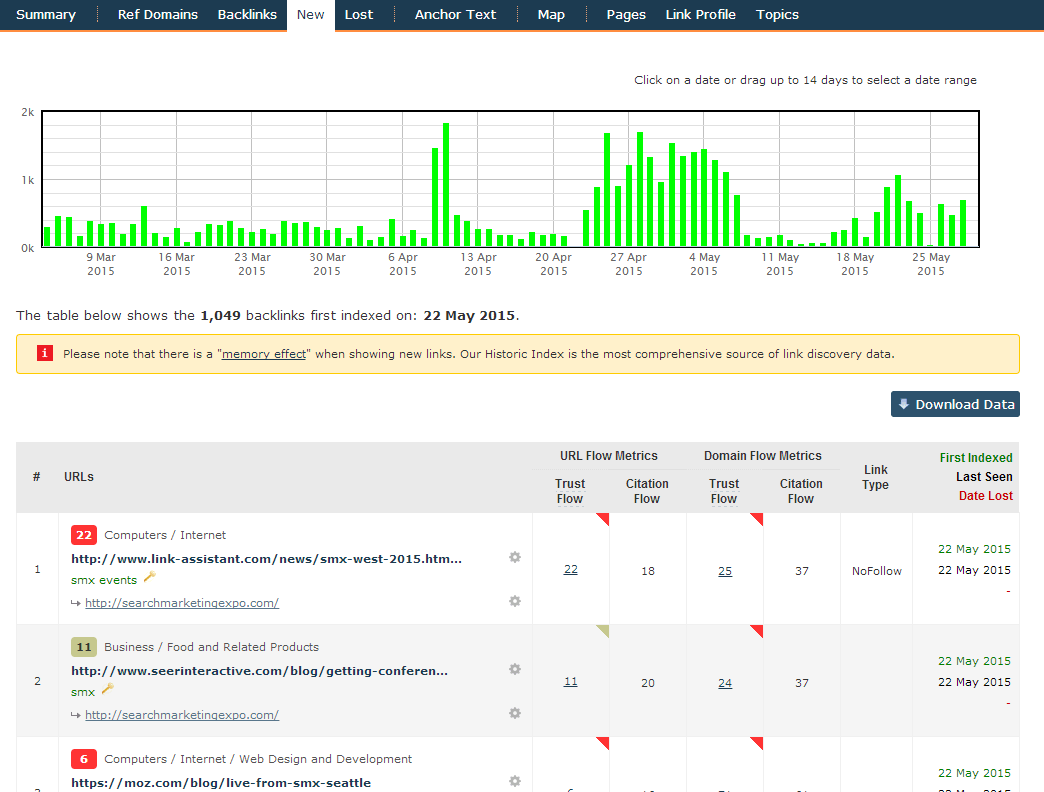Switch to the Lost tab
This screenshot has height=792, width=1044.
coord(359,15)
